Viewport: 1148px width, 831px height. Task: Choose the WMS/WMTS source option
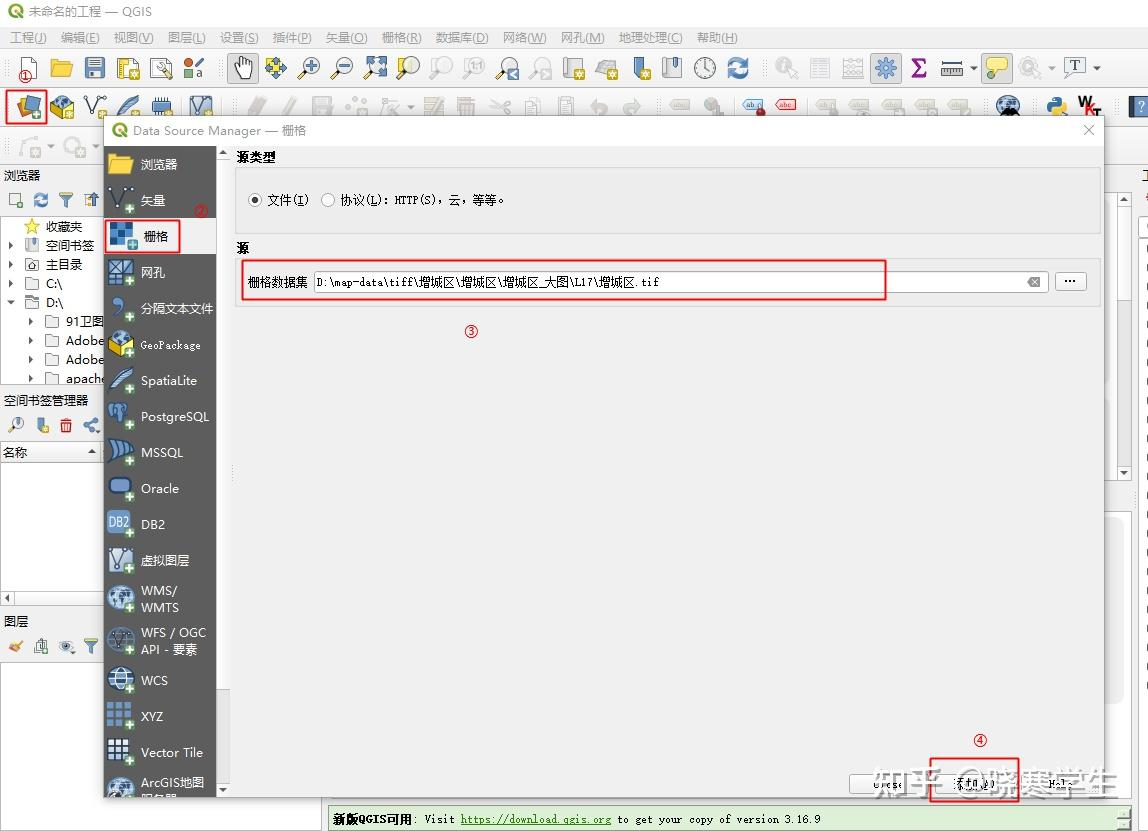click(160, 598)
